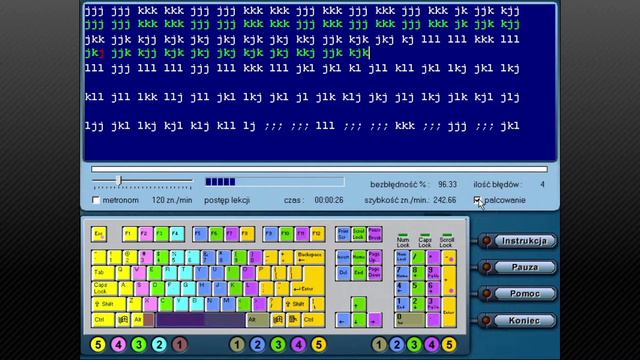
Task: Click the tall numpad Enter key
Action: tap(449, 312)
